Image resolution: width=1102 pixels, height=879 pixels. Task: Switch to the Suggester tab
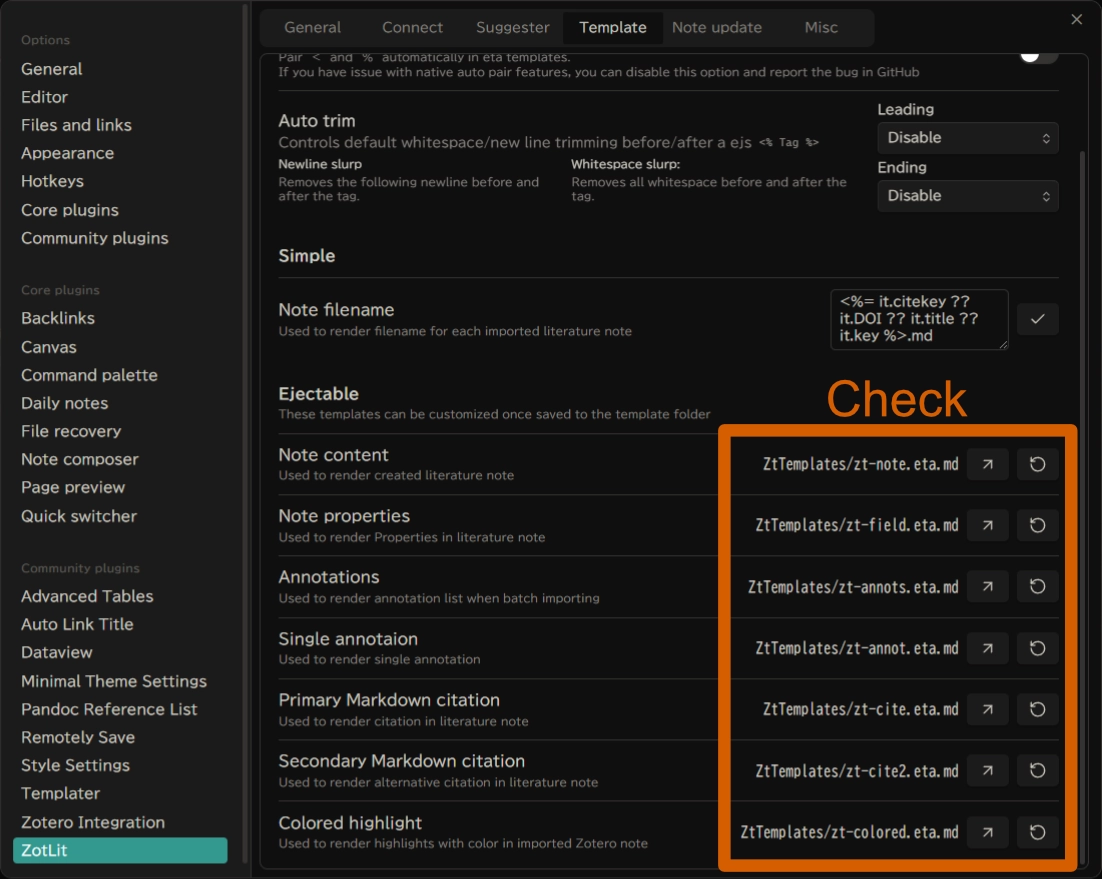tap(512, 27)
